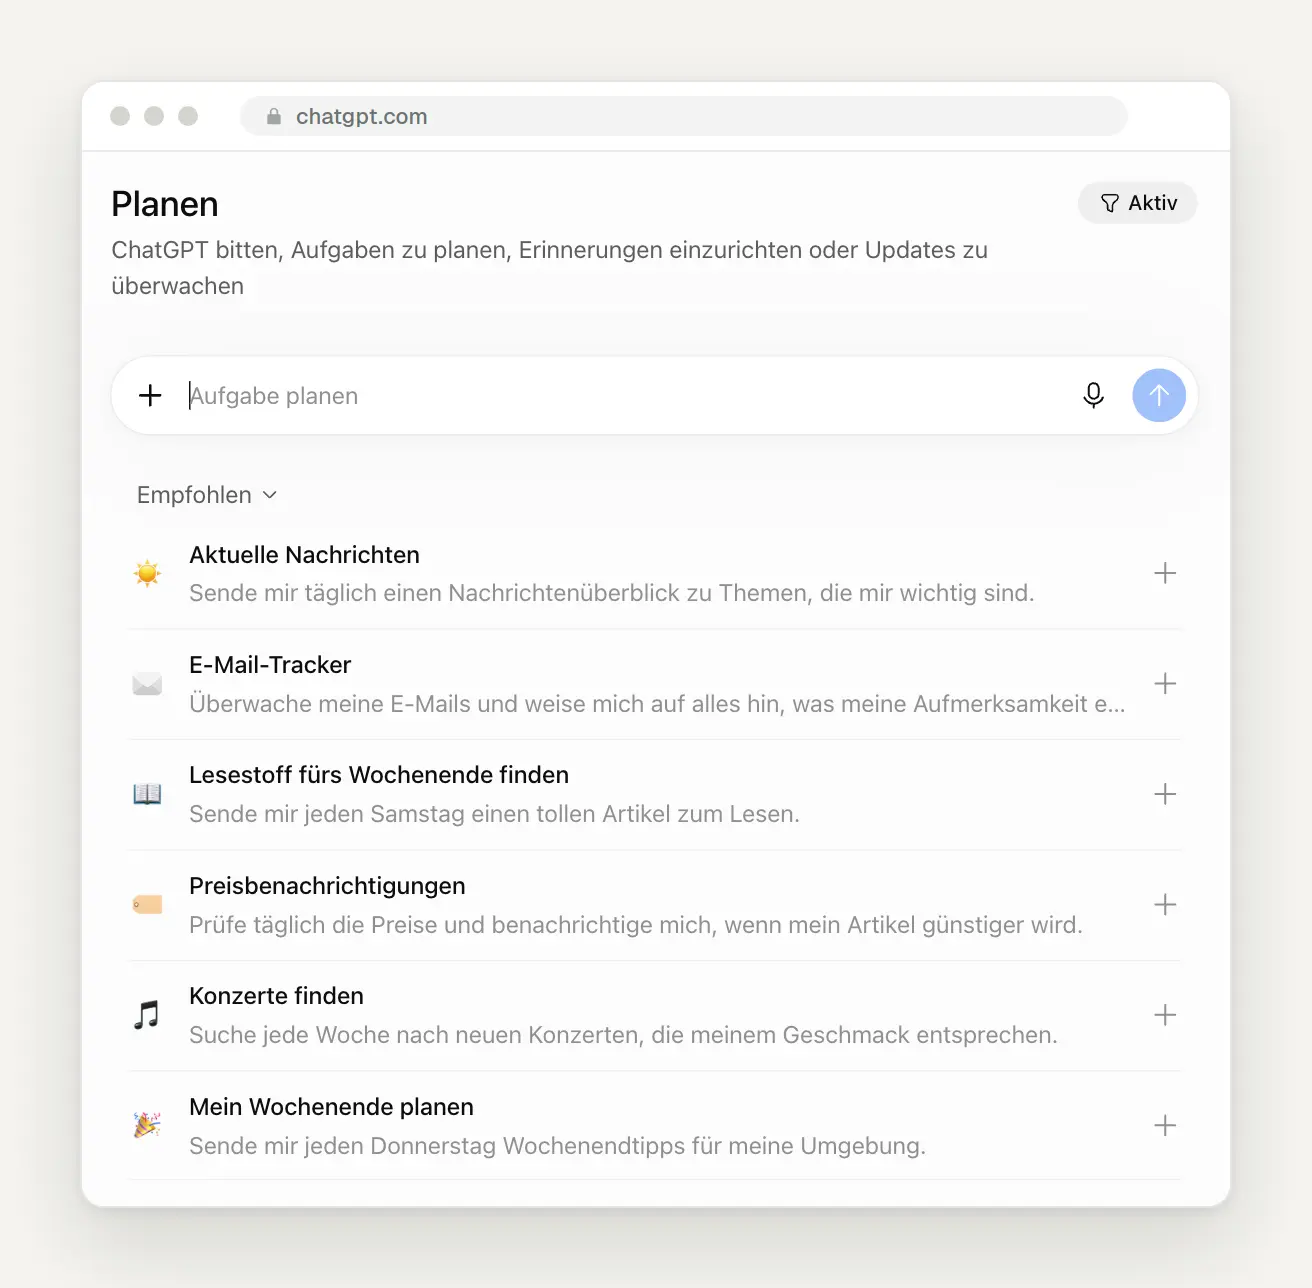Activate the microphone voice input icon
Screen dimensions: 1312x1288
pyautogui.click(x=1093, y=396)
